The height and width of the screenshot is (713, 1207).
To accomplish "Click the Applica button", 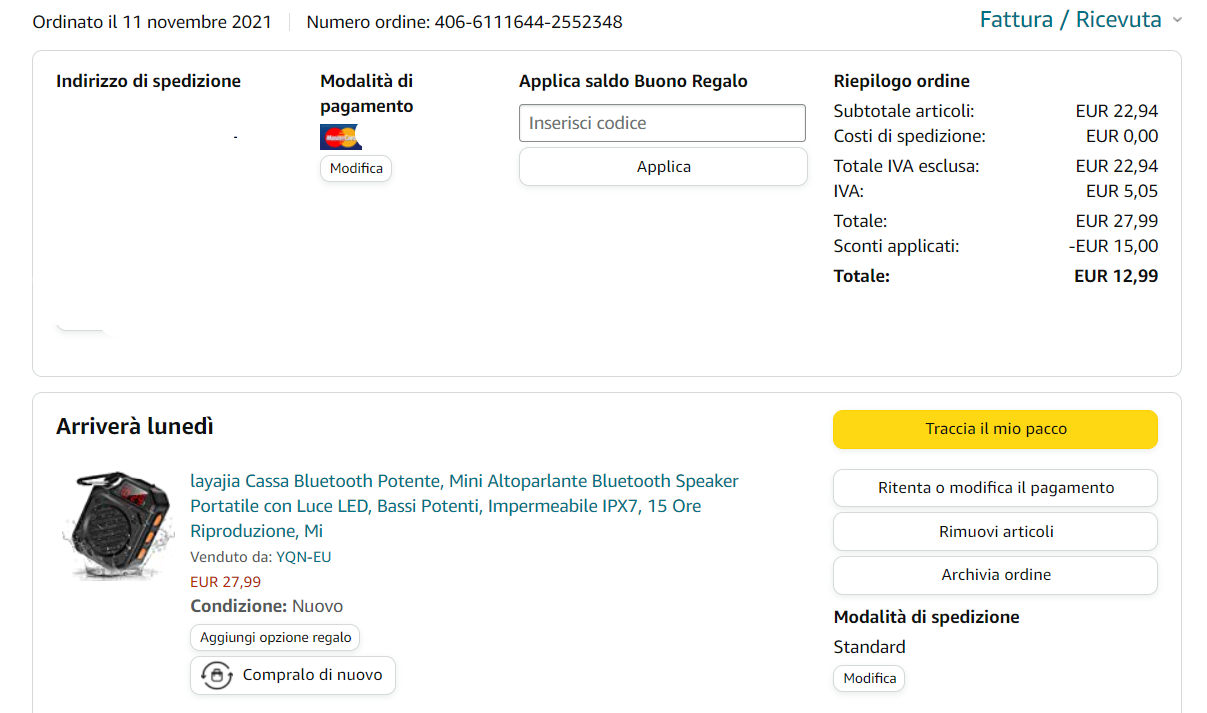I will [x=663, y=167].
